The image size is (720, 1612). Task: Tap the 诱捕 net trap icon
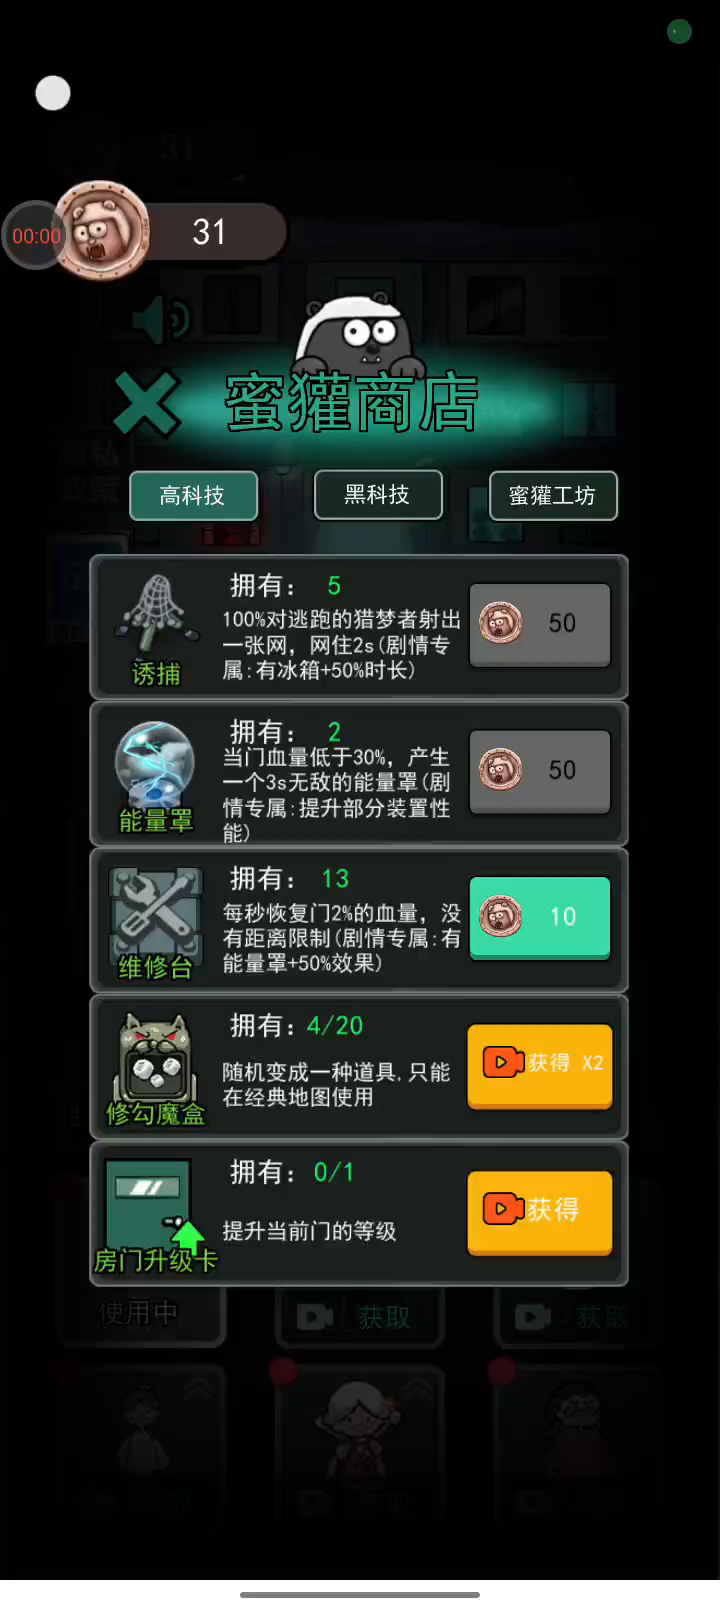(155, 628)
